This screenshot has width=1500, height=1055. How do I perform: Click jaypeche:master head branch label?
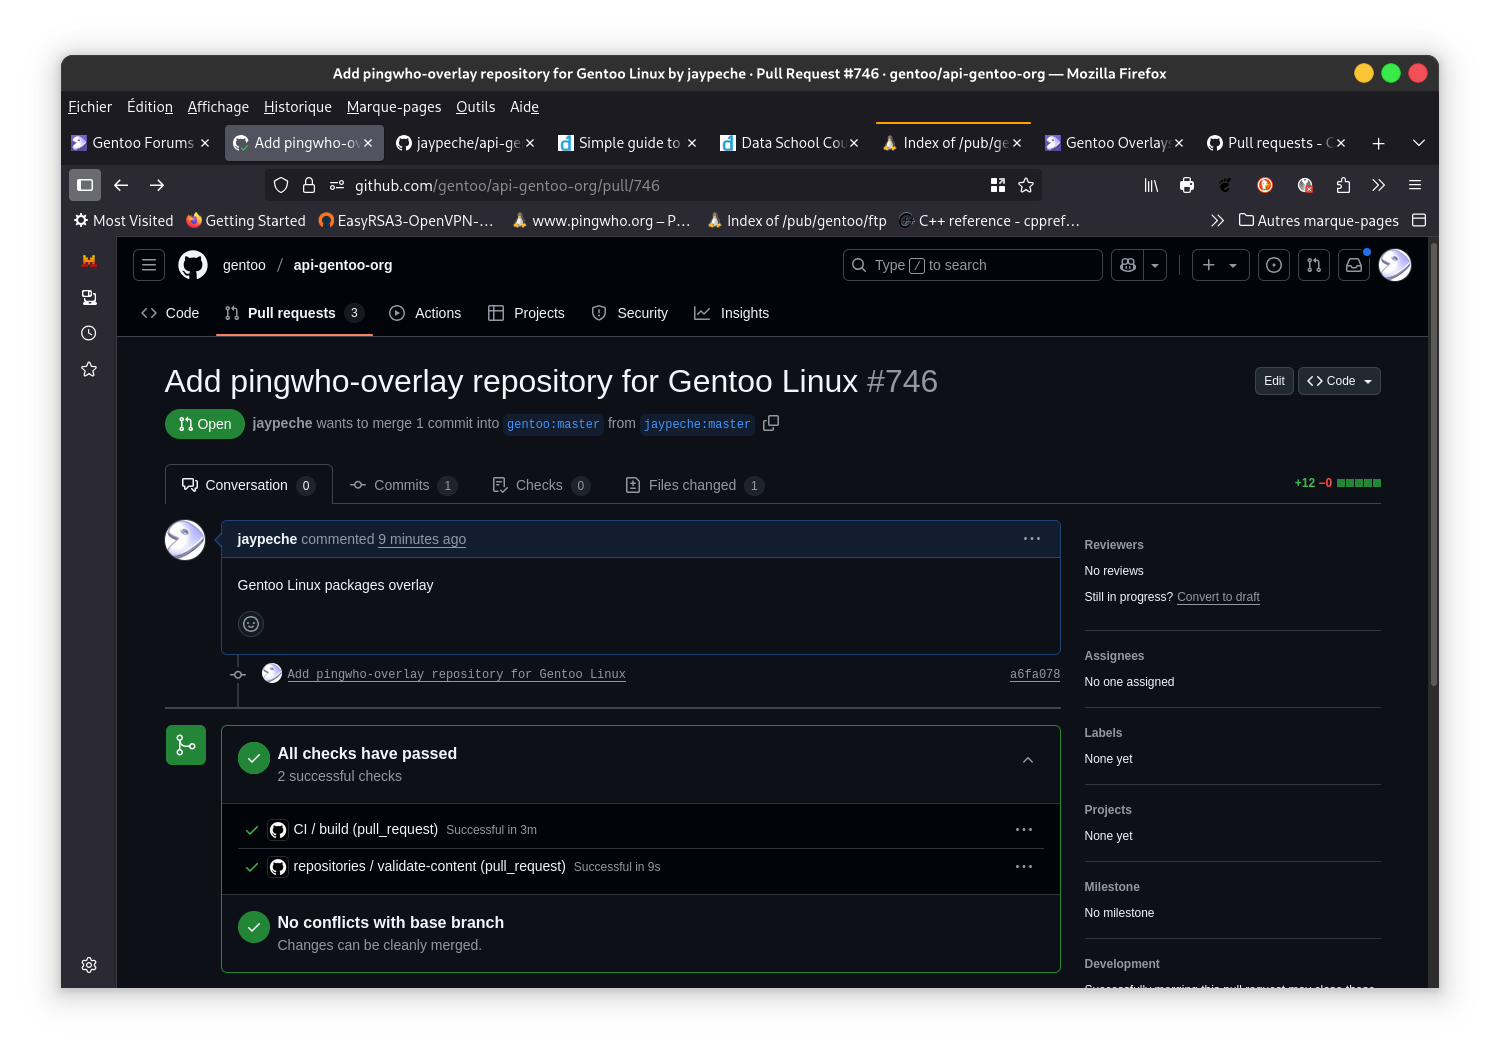pos(697,424)
